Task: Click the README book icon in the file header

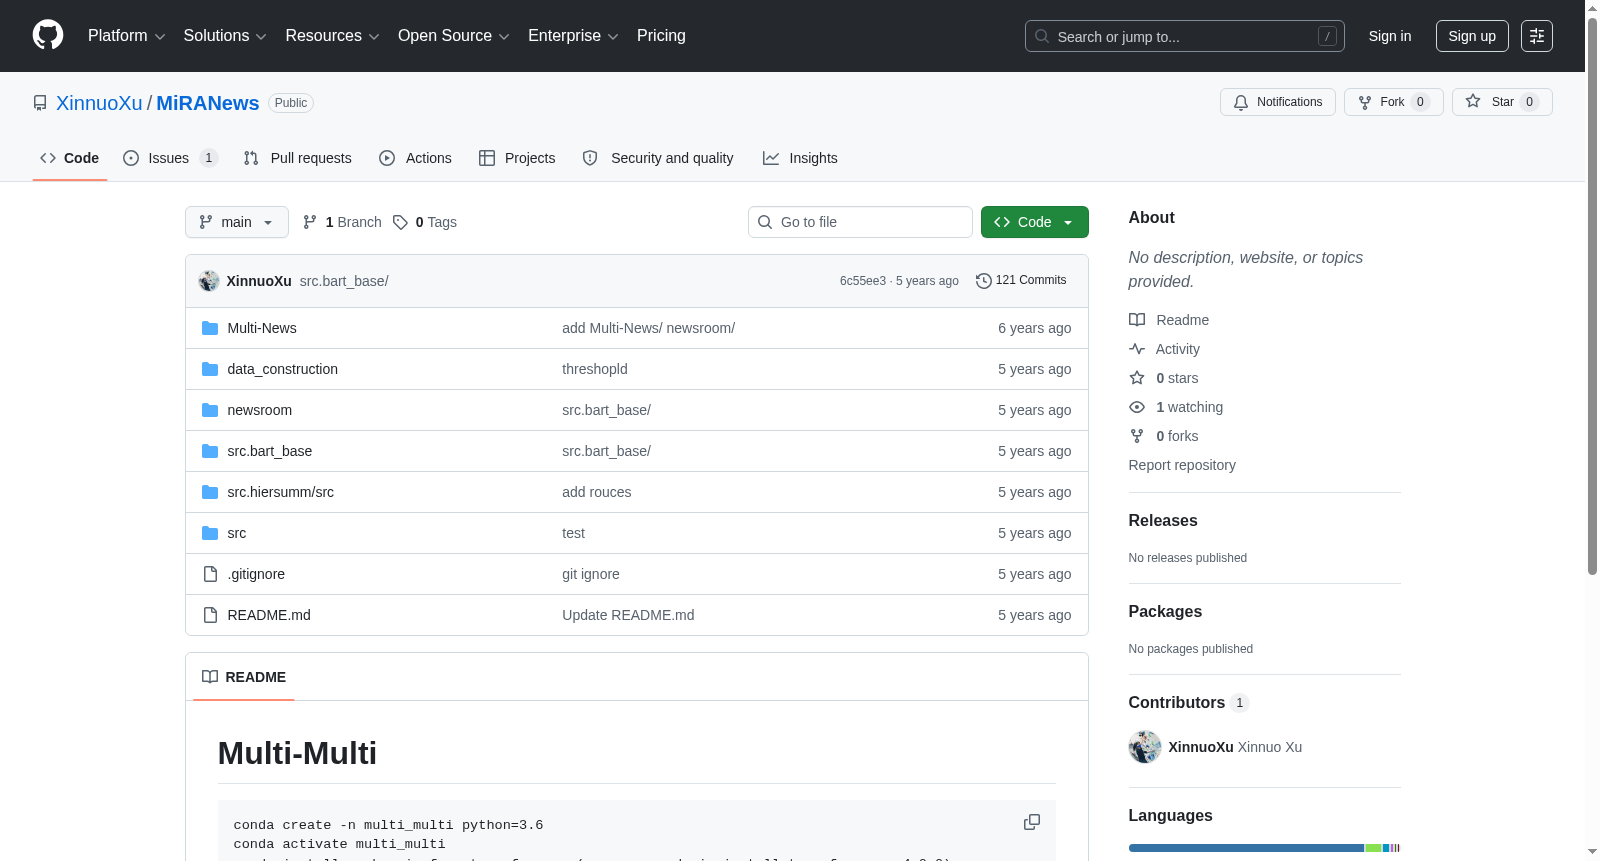Action: pyautogui.click(x=210, y=677)
